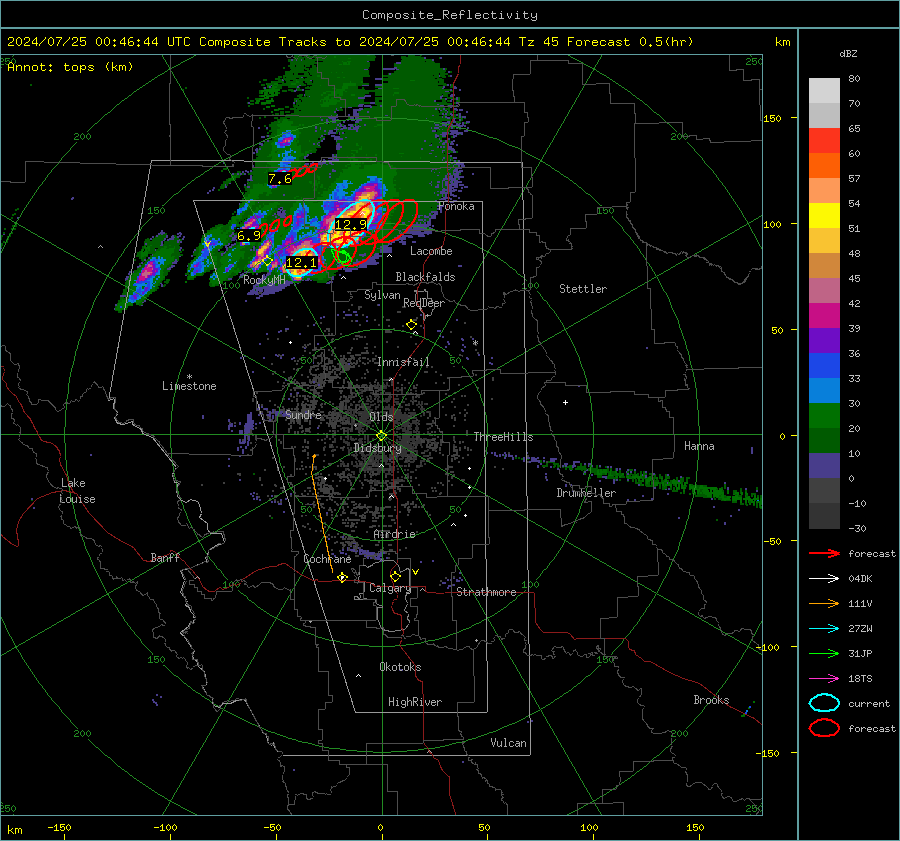
Task: Select the green 31JP arrow legend icon
Action: (824, 653)
